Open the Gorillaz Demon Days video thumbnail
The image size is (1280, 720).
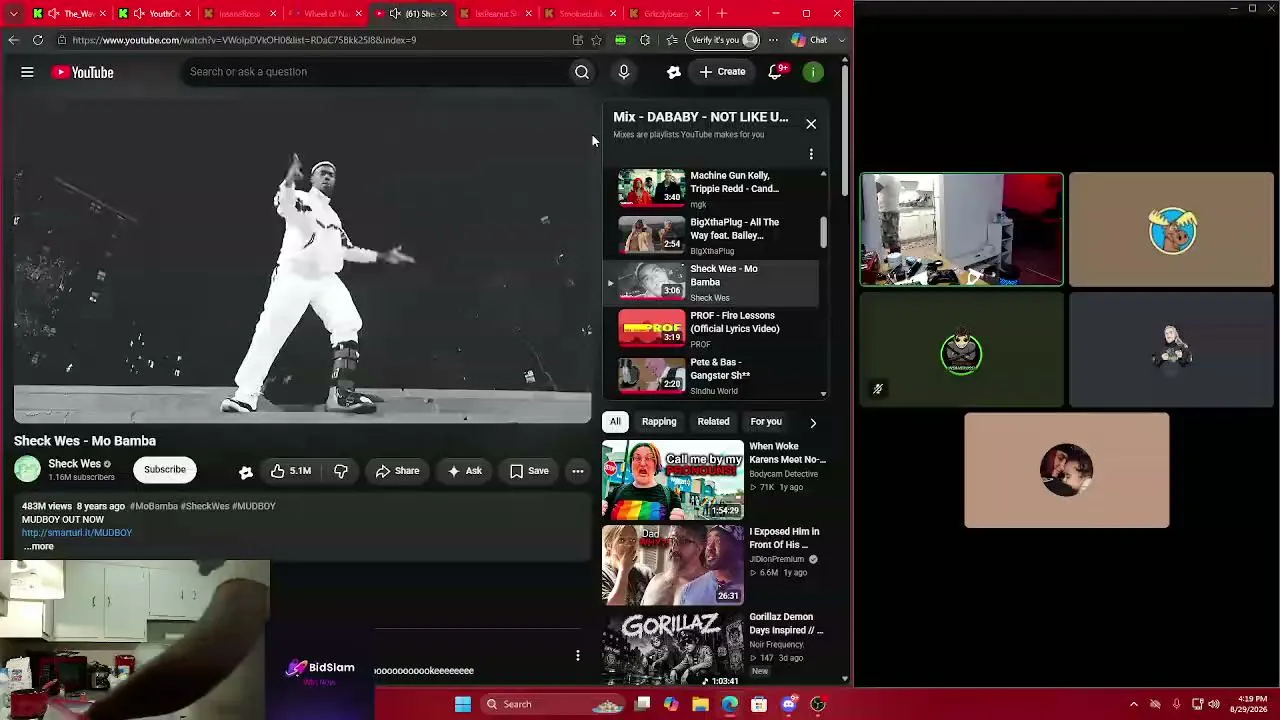tap(673, 648)
